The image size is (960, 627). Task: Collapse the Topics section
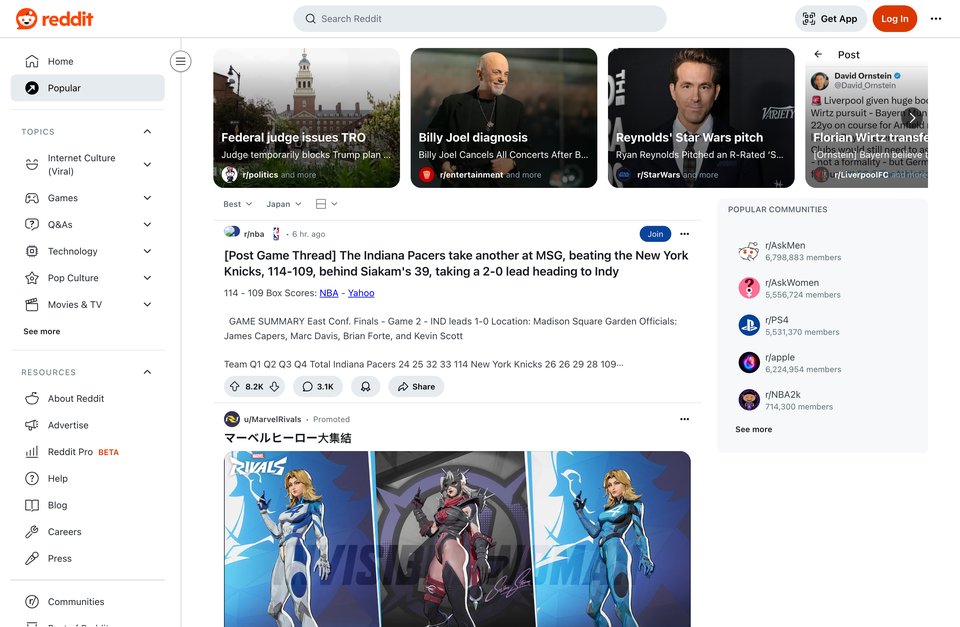147,132
